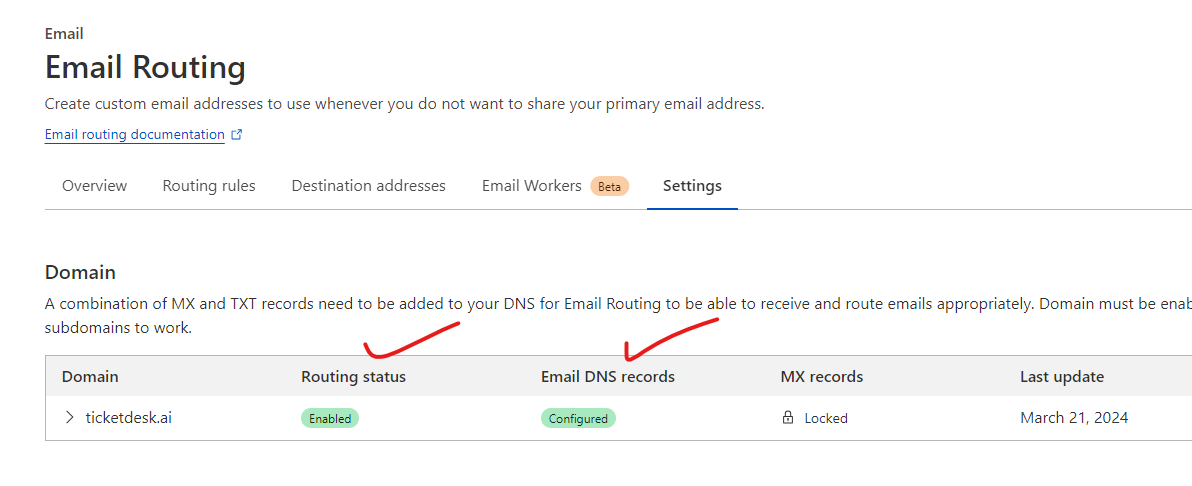This screenshot has height=486, width=1192.
Task: Click the green Enabled status badge
Action: click(x=330, y=418)
